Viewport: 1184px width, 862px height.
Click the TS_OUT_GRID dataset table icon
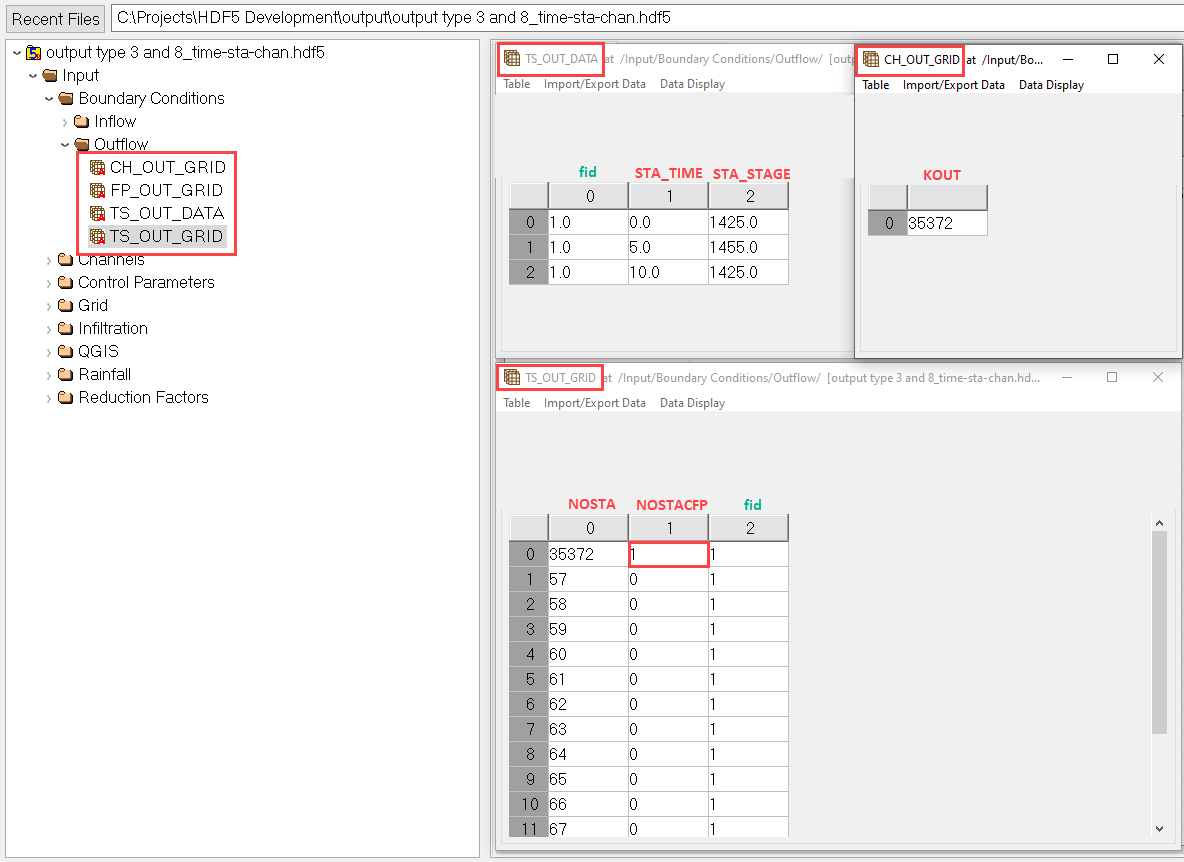point(97,236)
